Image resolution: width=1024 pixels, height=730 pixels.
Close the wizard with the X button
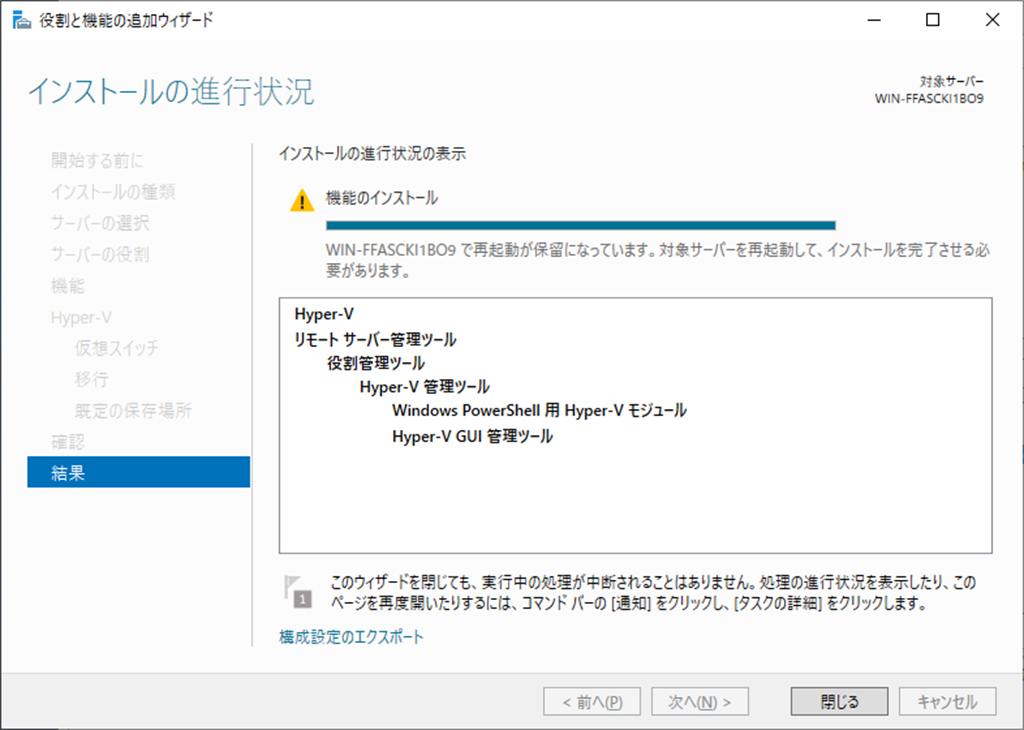(x=992, y=20)
